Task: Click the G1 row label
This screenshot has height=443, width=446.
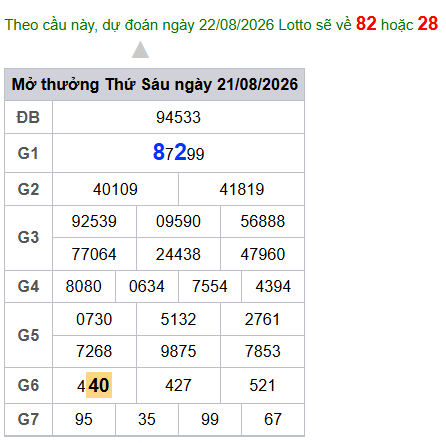Action: (x=28, y=153)
